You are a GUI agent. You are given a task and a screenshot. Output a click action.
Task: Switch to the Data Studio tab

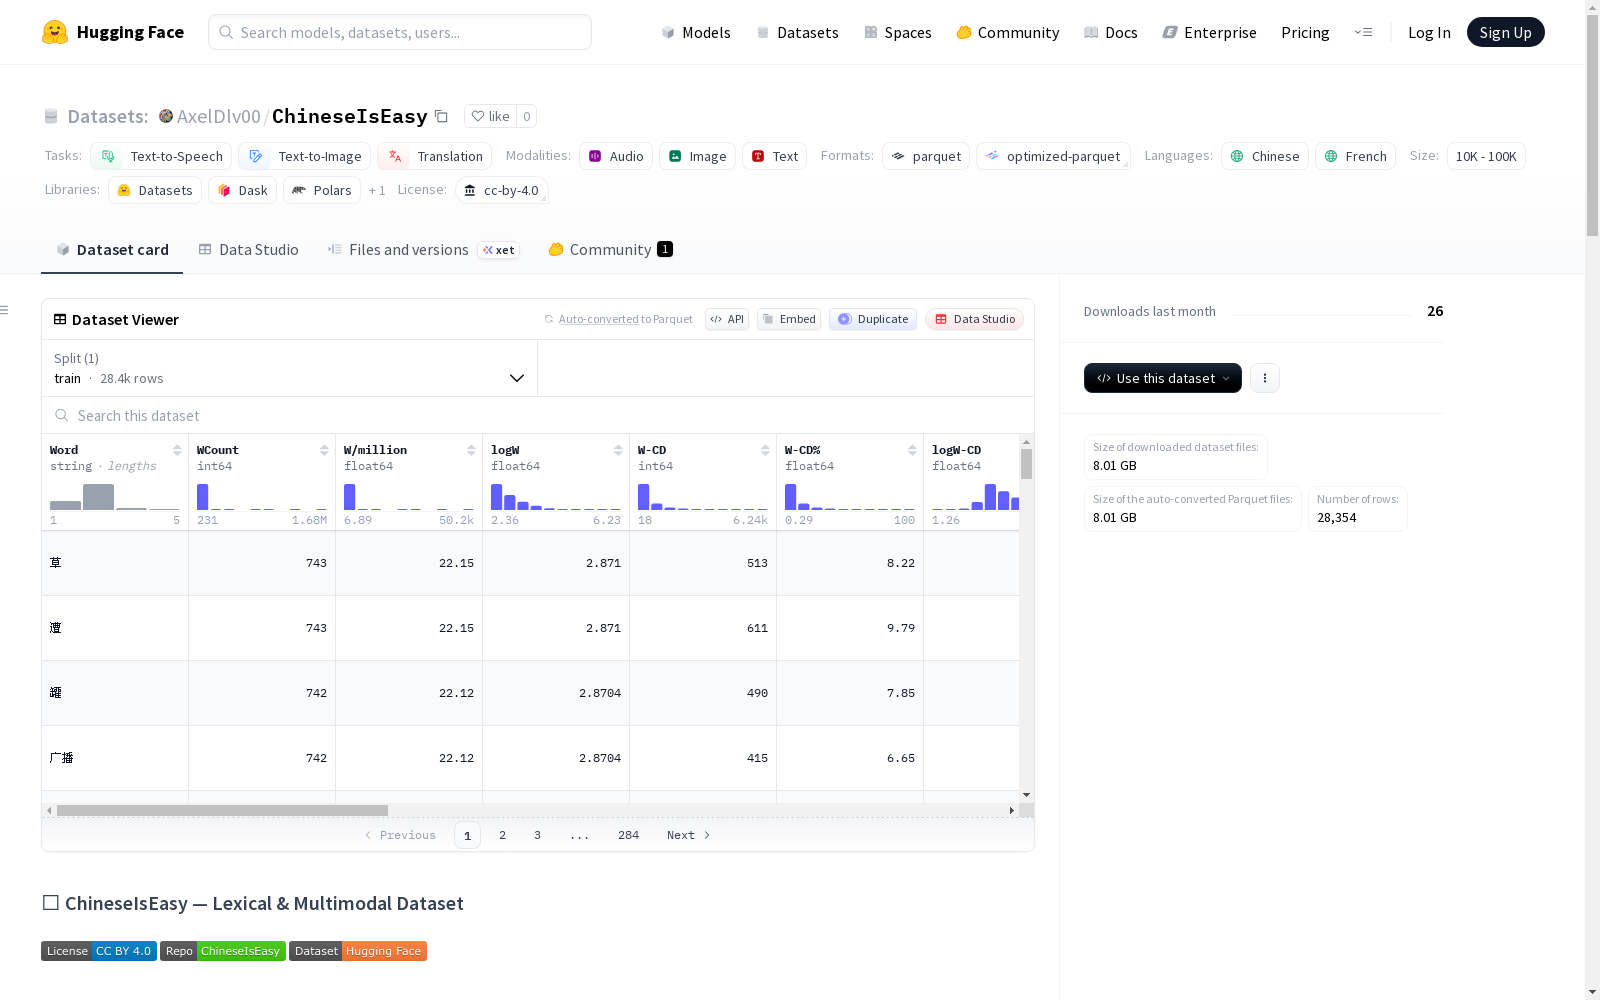coord(248,250)
